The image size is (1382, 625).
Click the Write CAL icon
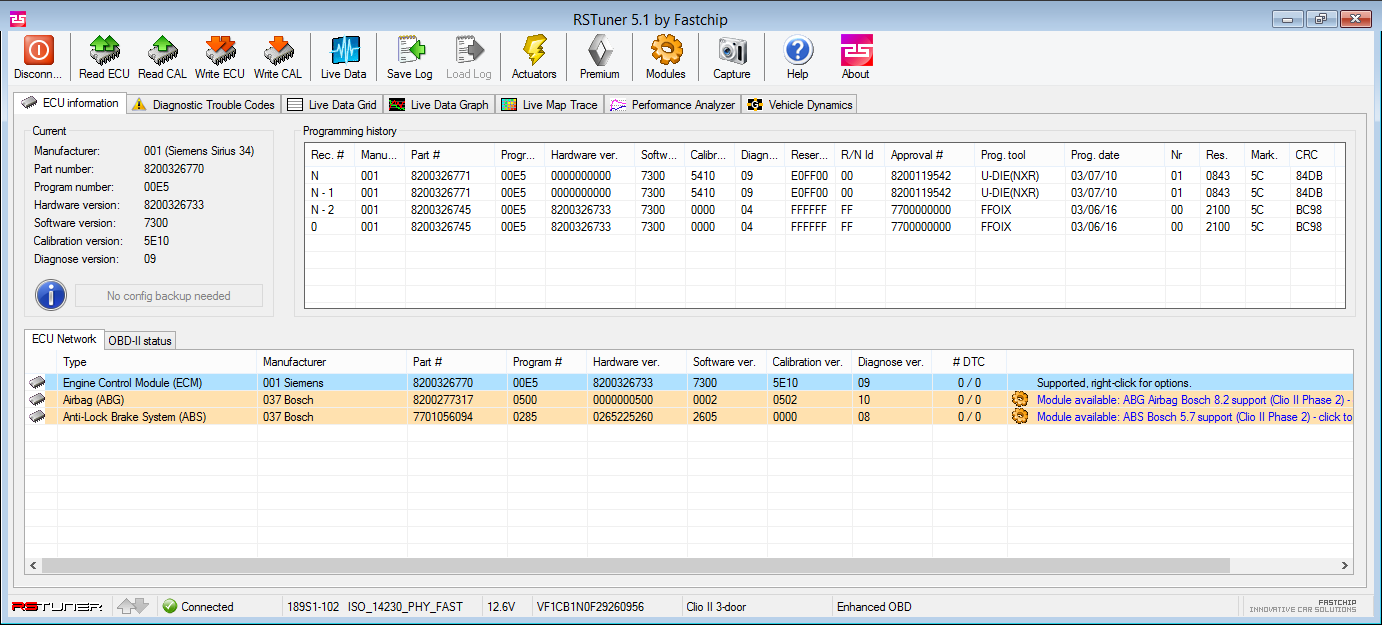click(x=277, y=57)
